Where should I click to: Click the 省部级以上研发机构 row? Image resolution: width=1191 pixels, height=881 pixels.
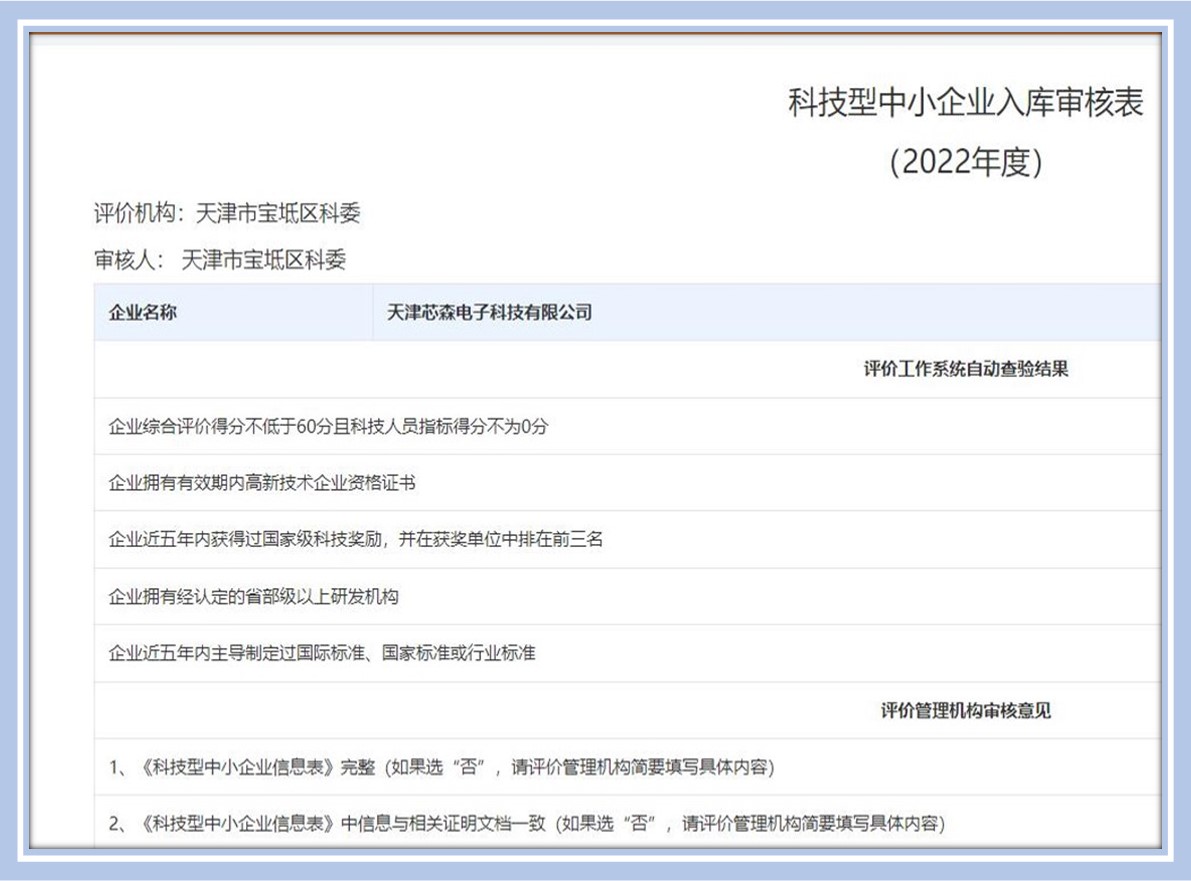point(253,597)
